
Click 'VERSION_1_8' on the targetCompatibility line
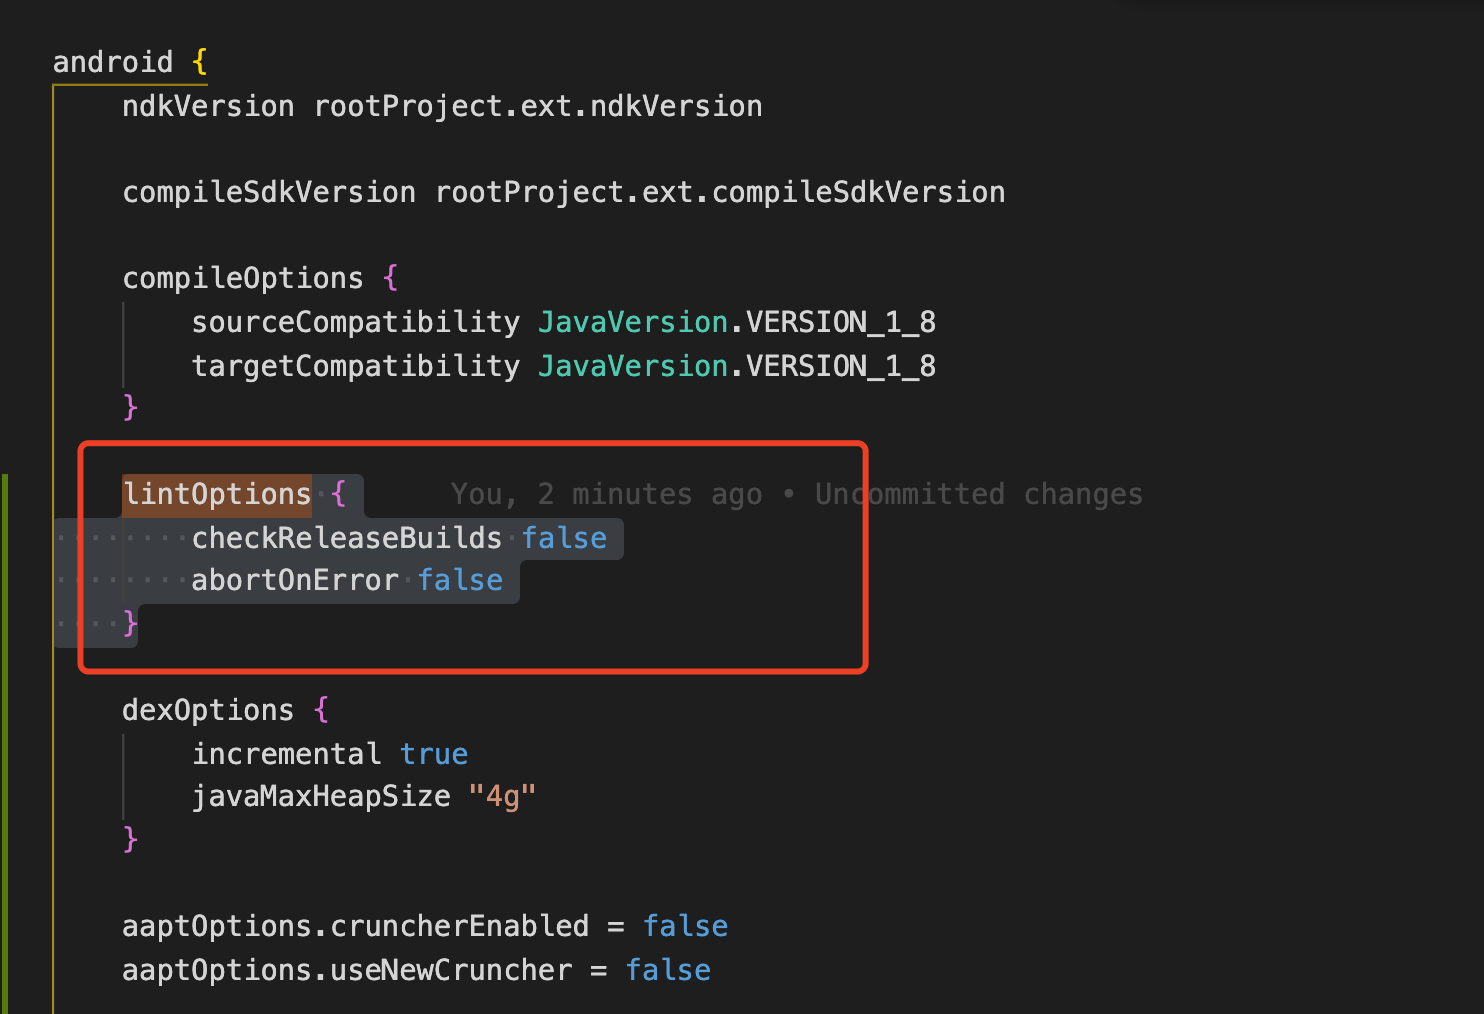point(841,366)
